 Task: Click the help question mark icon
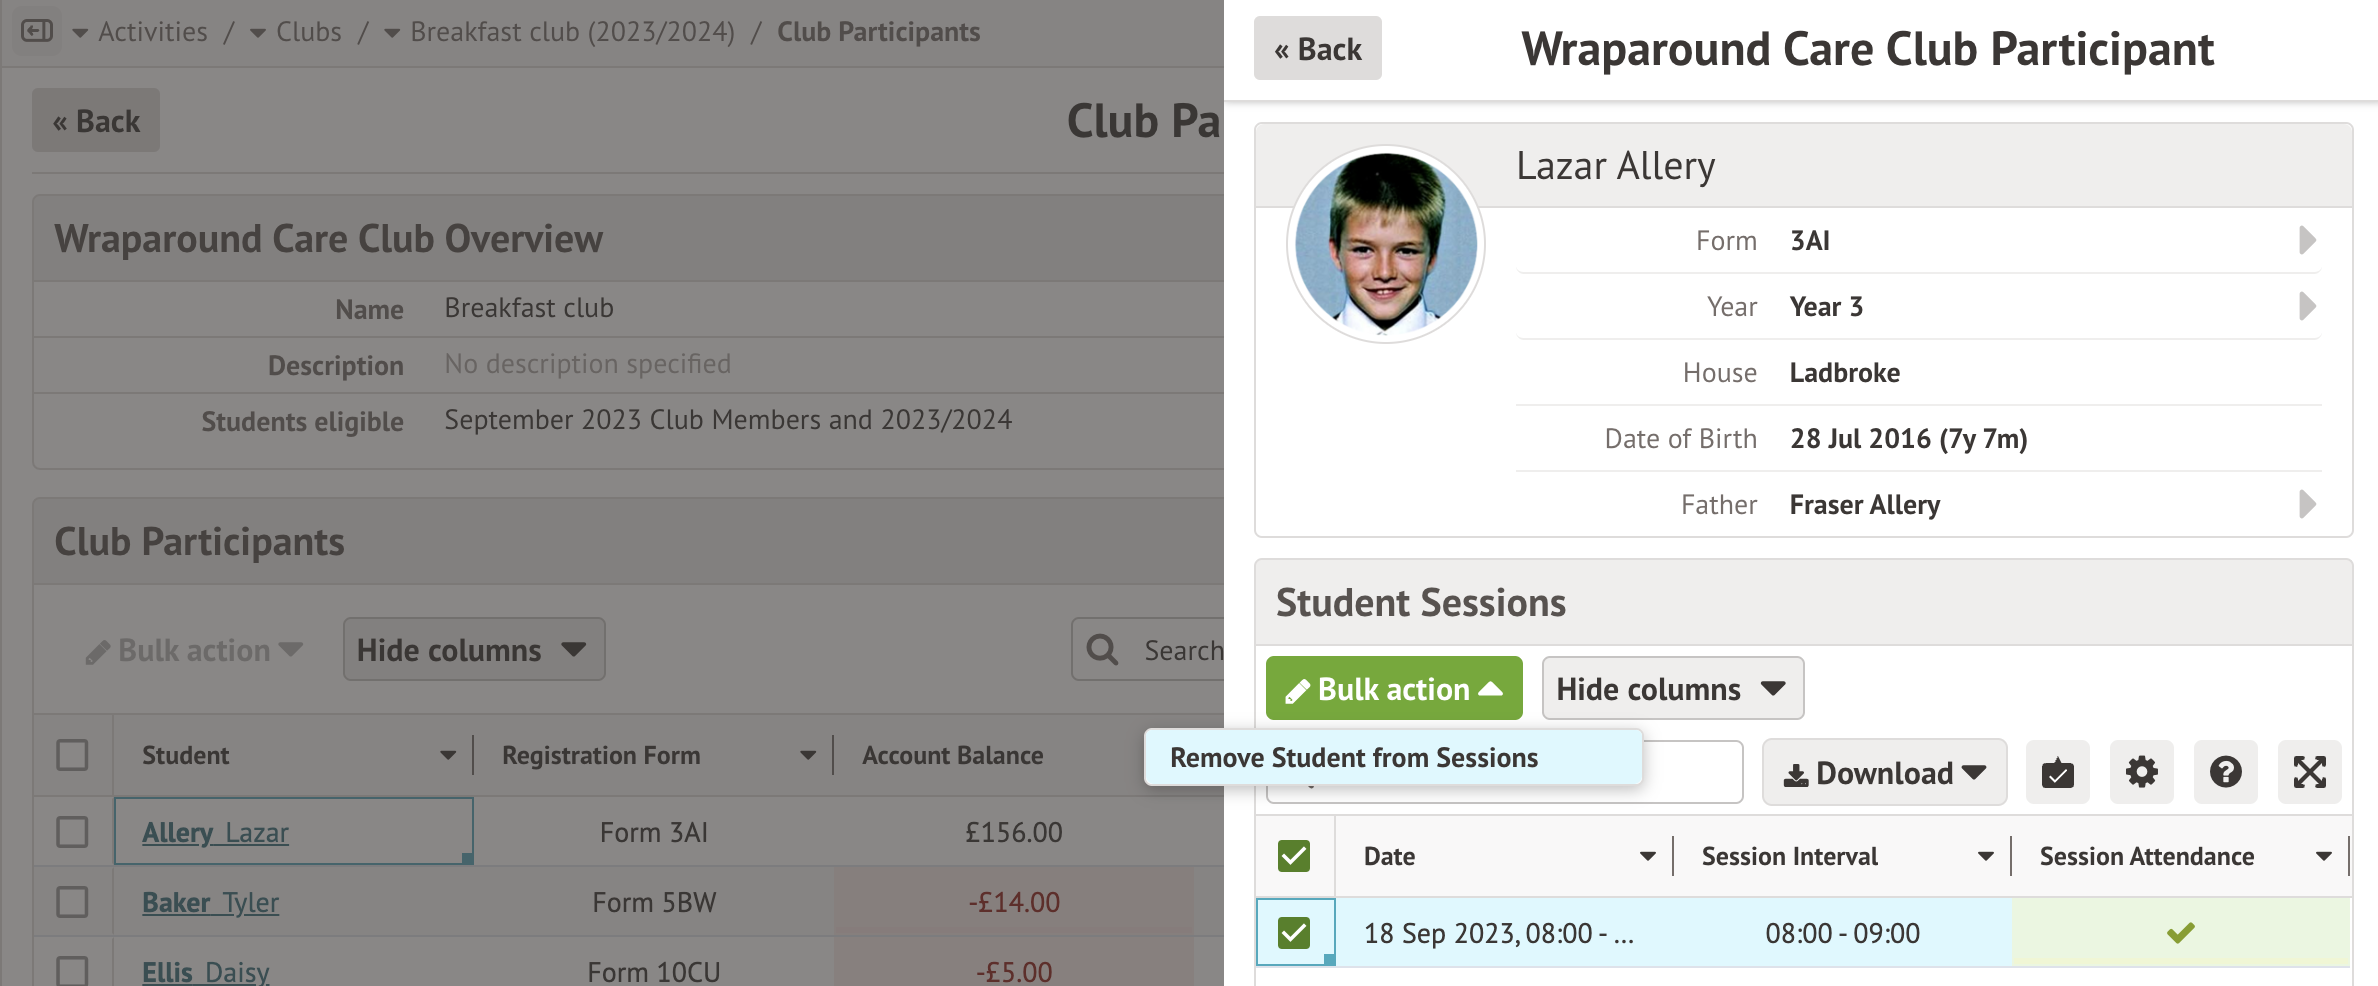pyautogui.click(x=2225, y=772)
